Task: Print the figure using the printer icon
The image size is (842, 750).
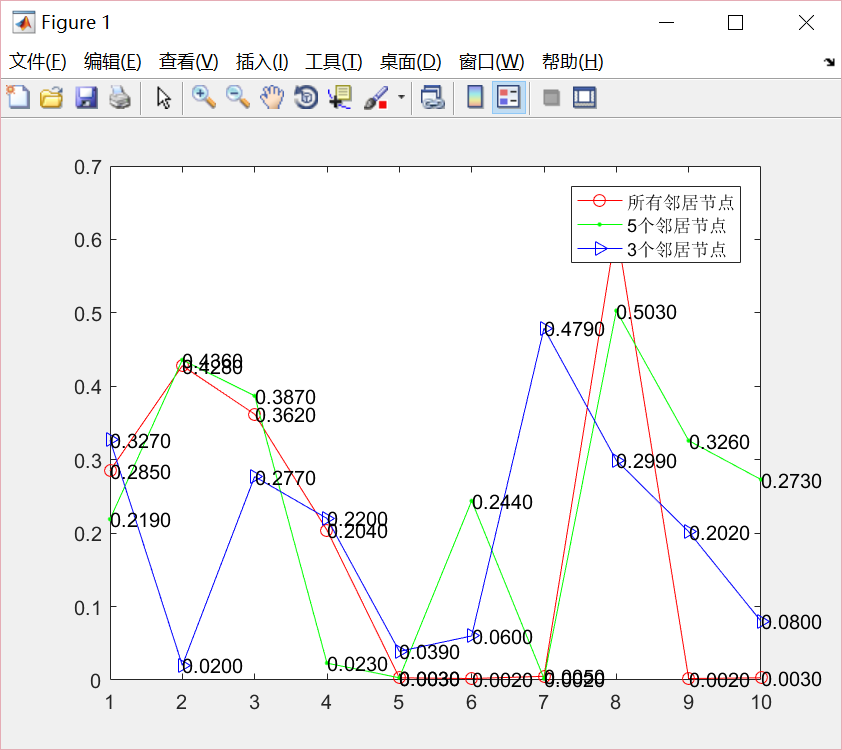Action: tap(120, 98)
